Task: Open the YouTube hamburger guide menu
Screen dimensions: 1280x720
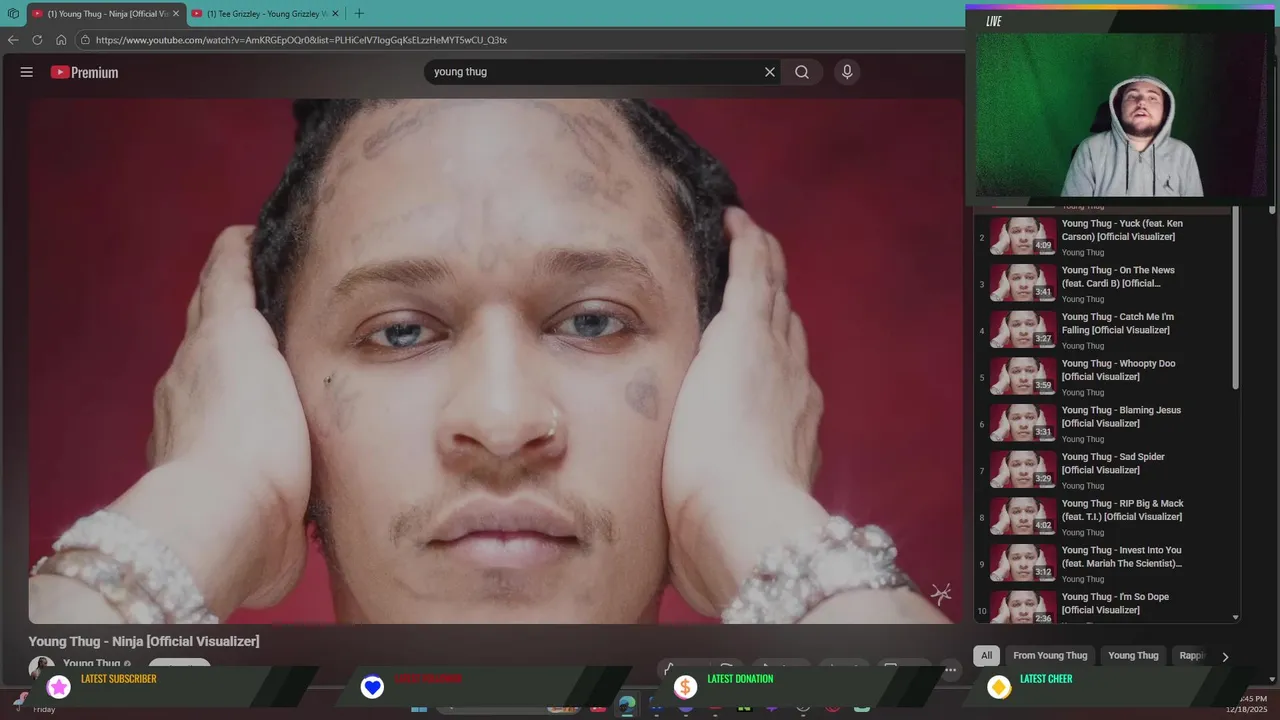Action: point(27,72)
